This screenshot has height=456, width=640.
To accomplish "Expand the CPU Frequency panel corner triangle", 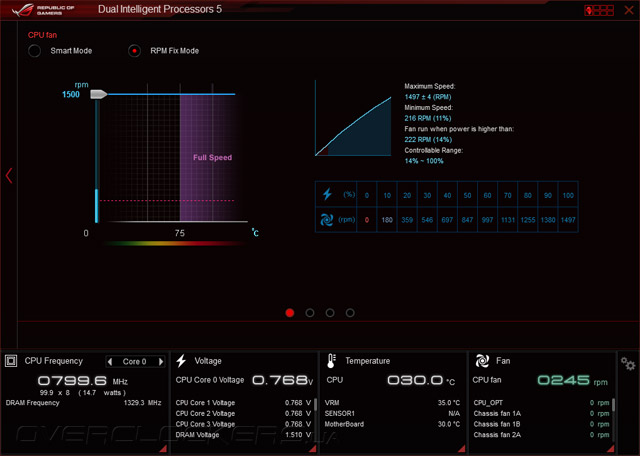I will tap(163, 449).
